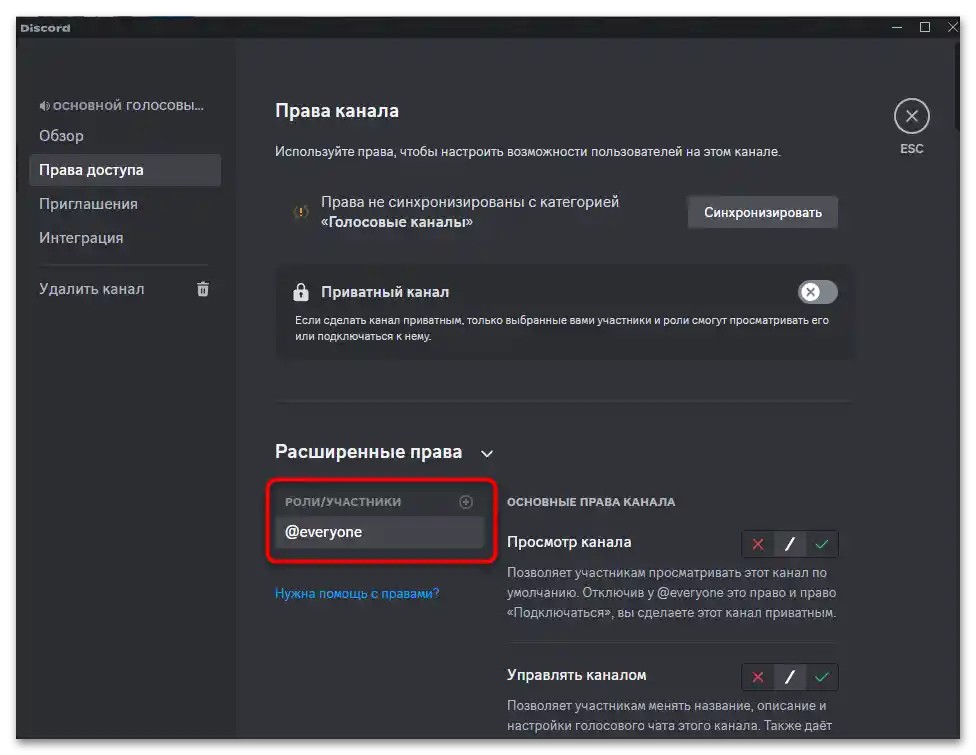Viewport: 976px width, 755px height.
Task: Allow Просмотр канала with the green checkmark
Action: coord(821,543)
